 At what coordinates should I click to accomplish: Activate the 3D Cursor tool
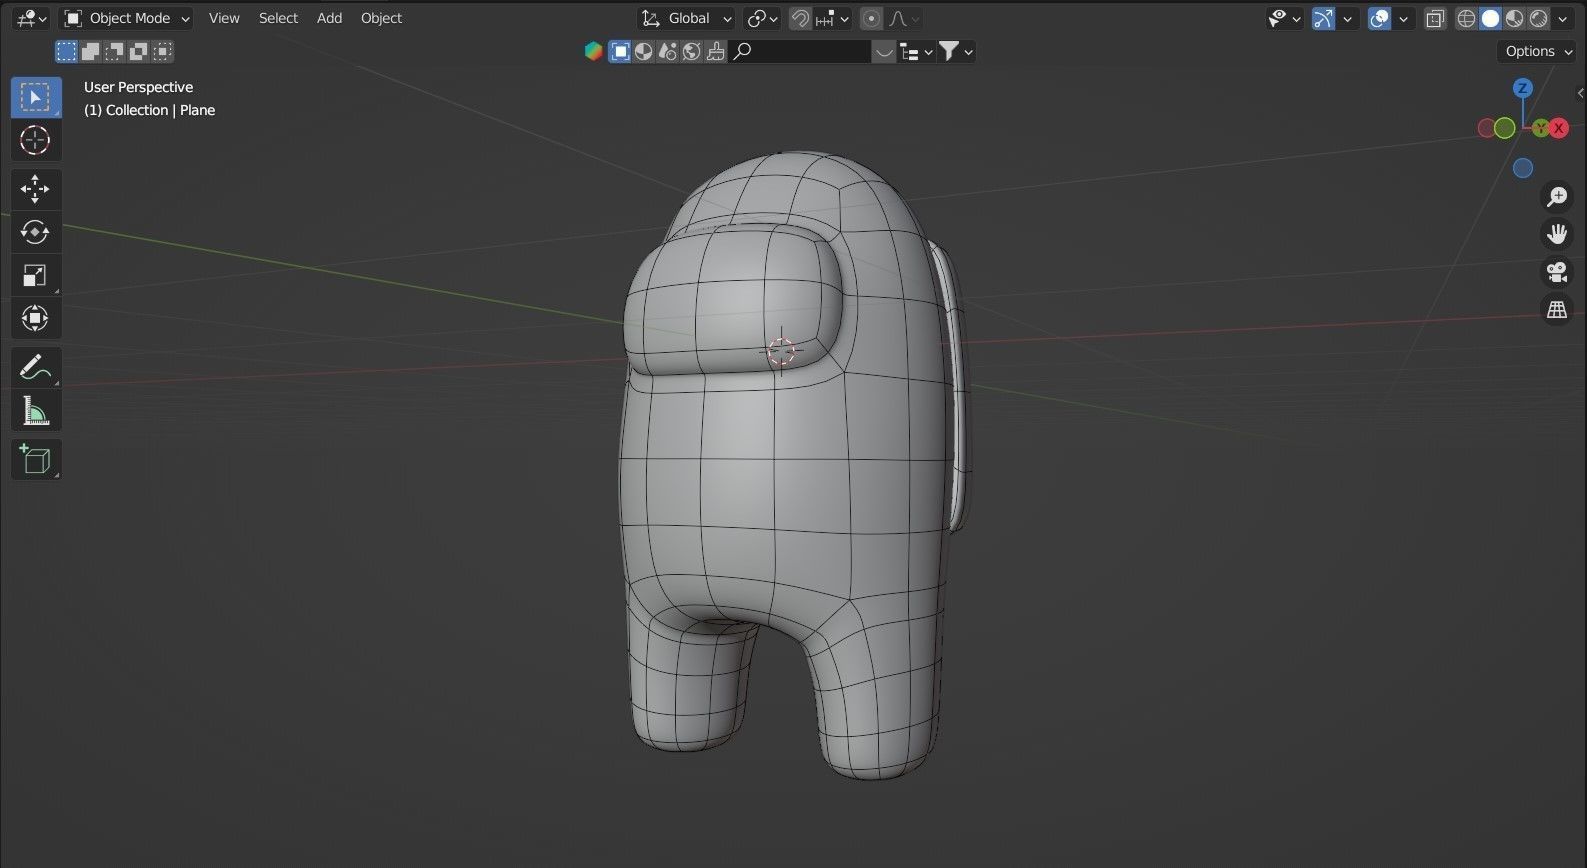[35, 140]
